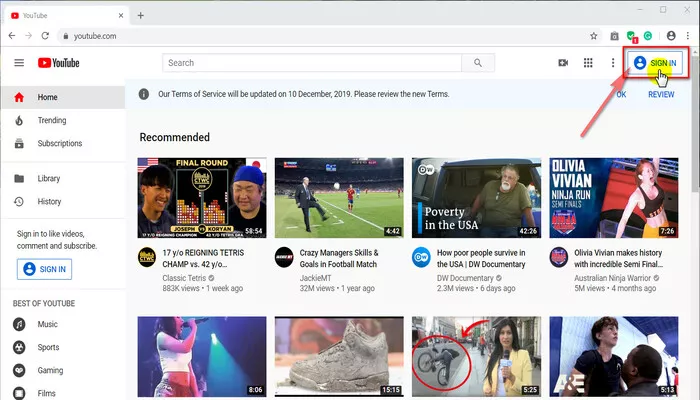
Task: Open the Olivia Vivian Ninja Run thumbnail
Action: click(x=614, y=198)
